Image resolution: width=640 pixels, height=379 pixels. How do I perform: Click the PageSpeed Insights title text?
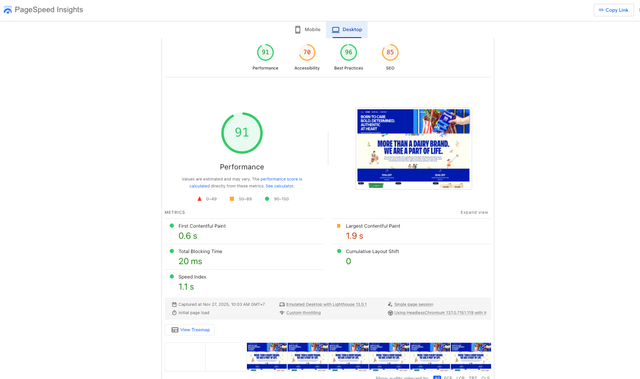pyautogui.click(x=49, y=10)
